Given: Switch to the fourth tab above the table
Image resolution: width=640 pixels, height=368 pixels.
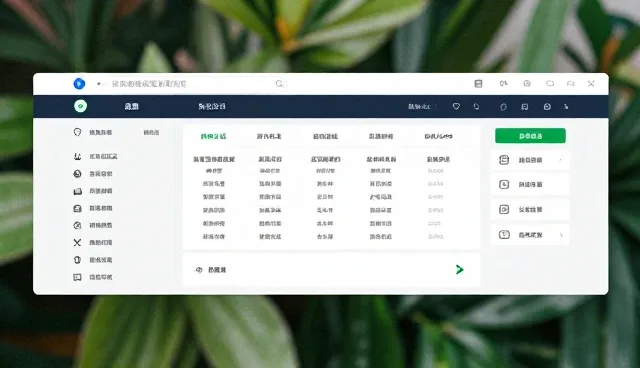Looking at the screenshot, I should point(381,136).
